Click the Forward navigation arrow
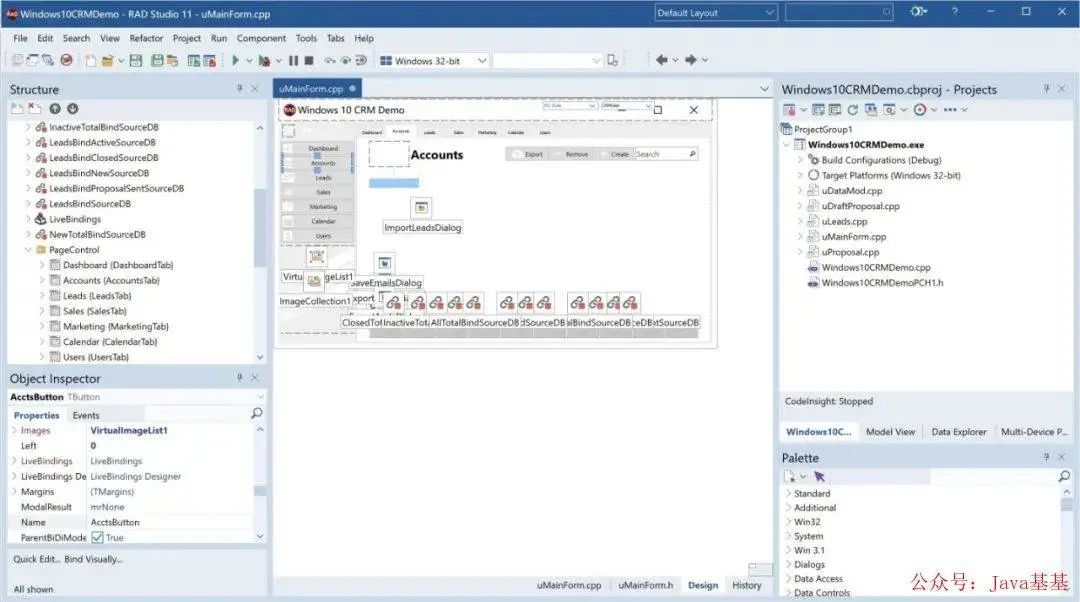 (691, 60)
